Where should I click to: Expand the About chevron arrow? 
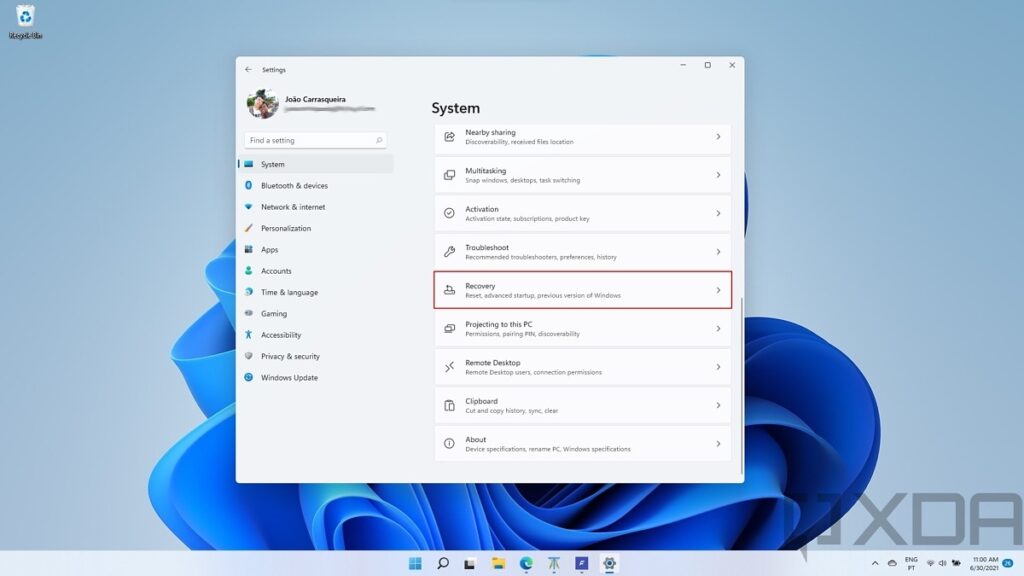pyautogui.click(x=718, y=444)
